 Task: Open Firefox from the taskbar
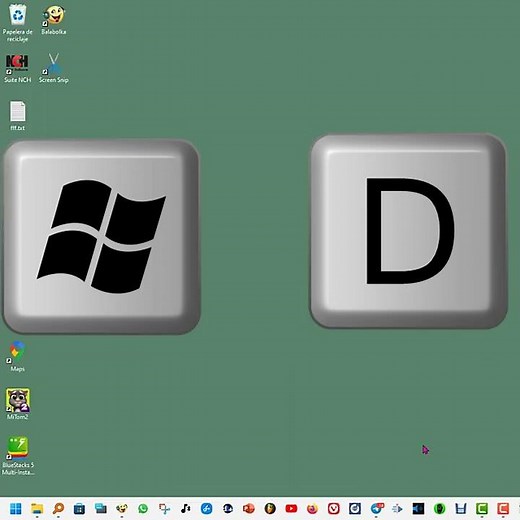313,509
